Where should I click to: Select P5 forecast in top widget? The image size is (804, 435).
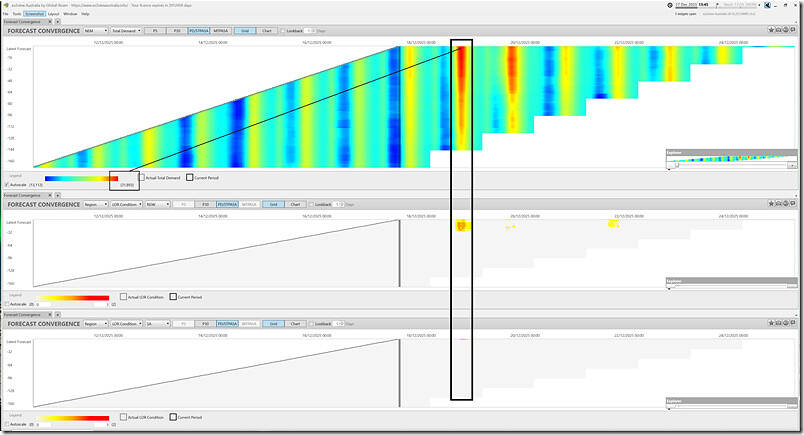[x=155, y=31]
